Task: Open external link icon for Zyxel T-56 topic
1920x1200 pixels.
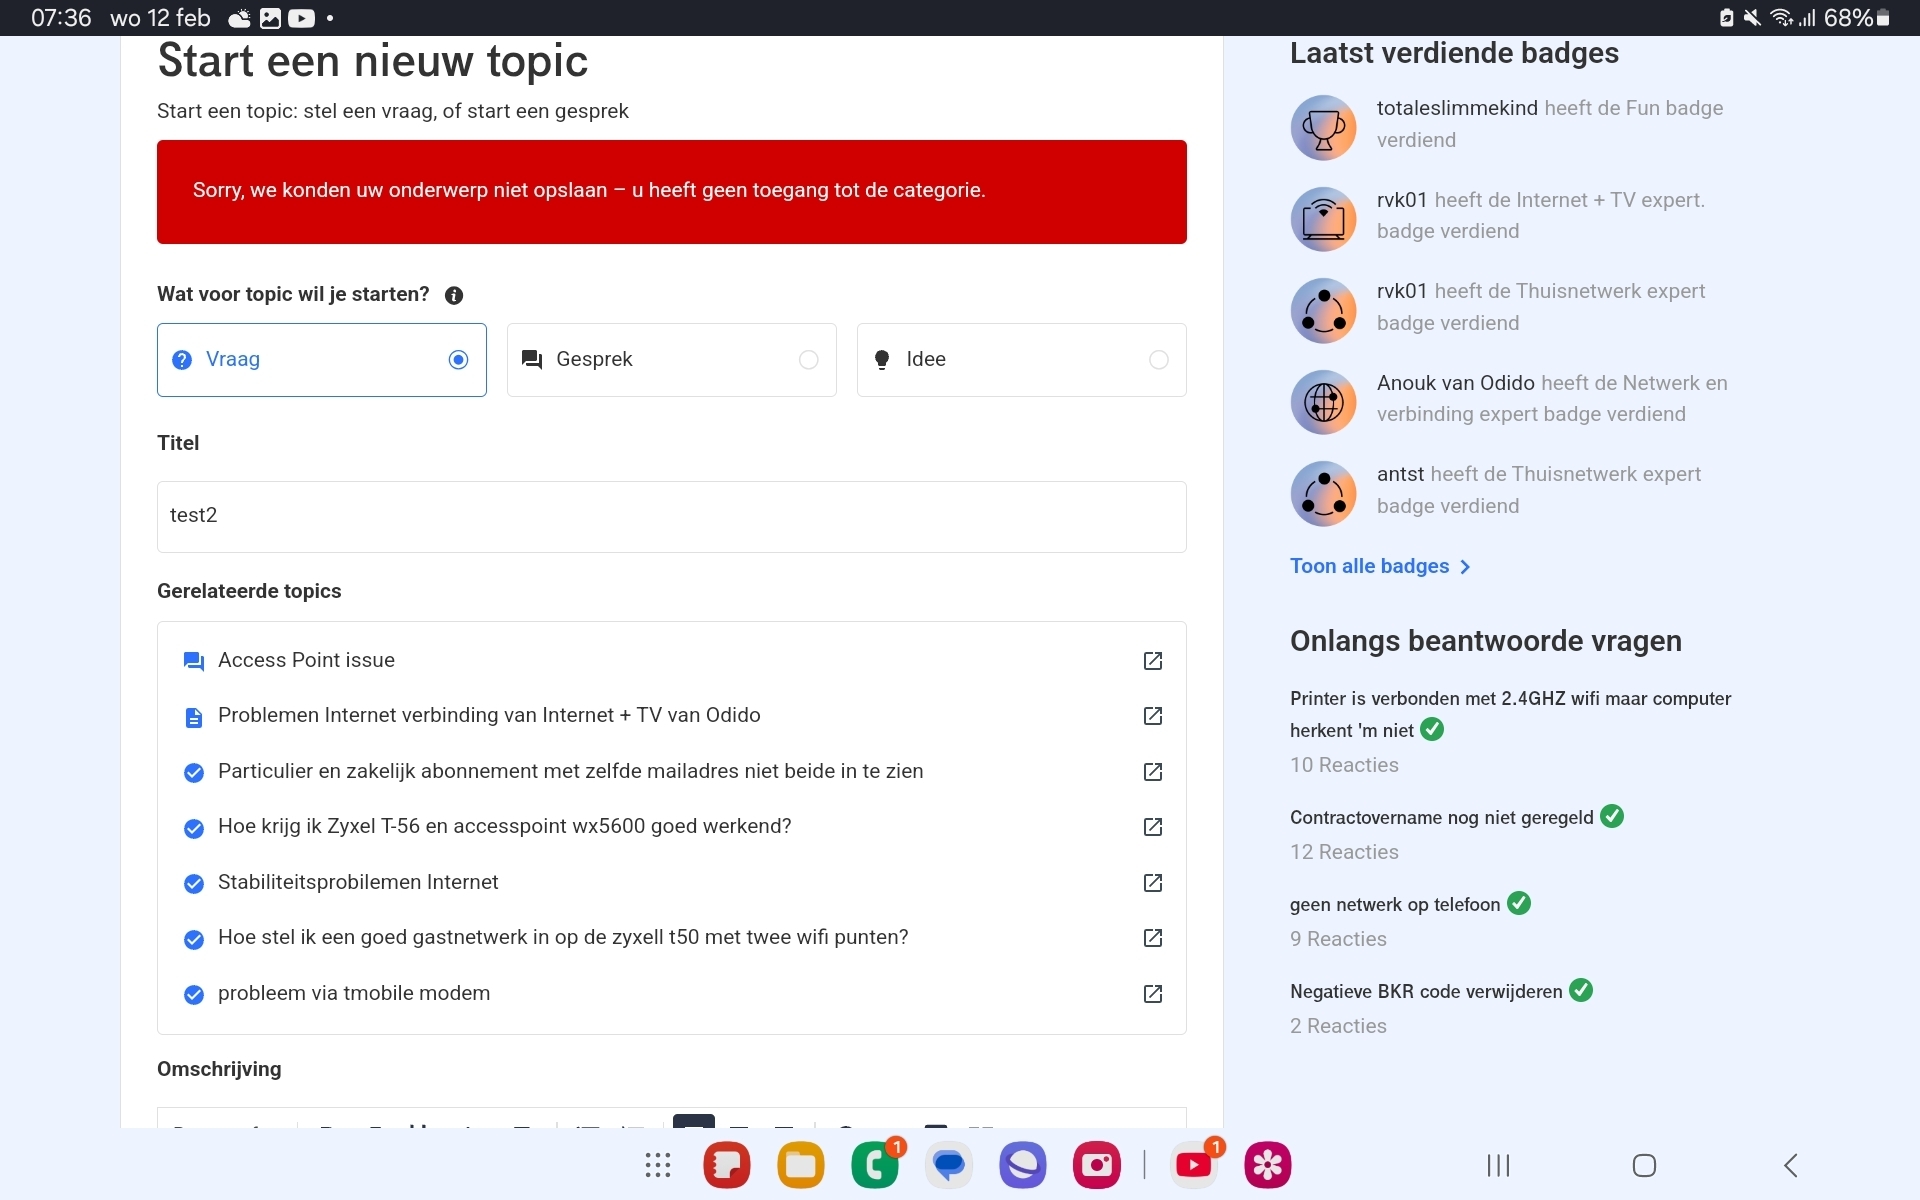Action: [x=1153, y=827]
